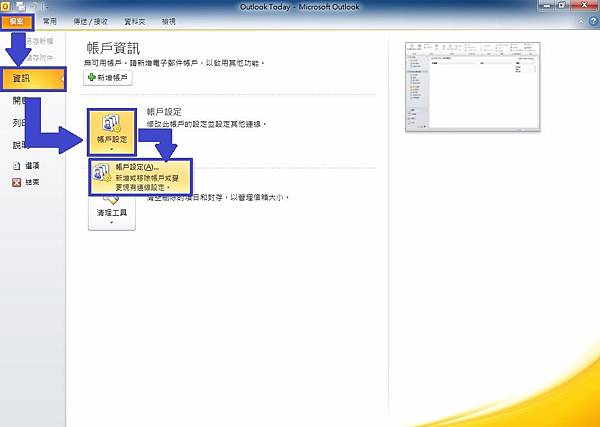Choose 帳戶設定(A)... from the dropdown menu
600x427 pixels.
tap(140, 177)
